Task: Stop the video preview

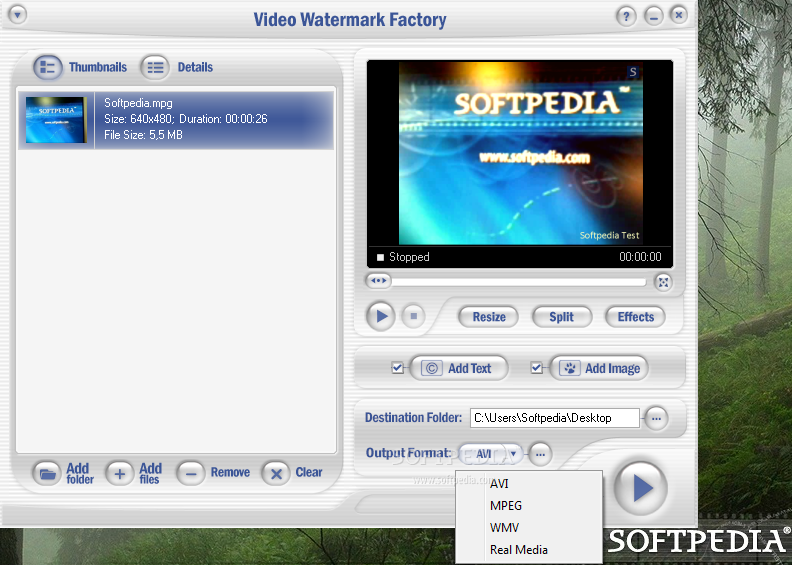Action: coord(414,317)
